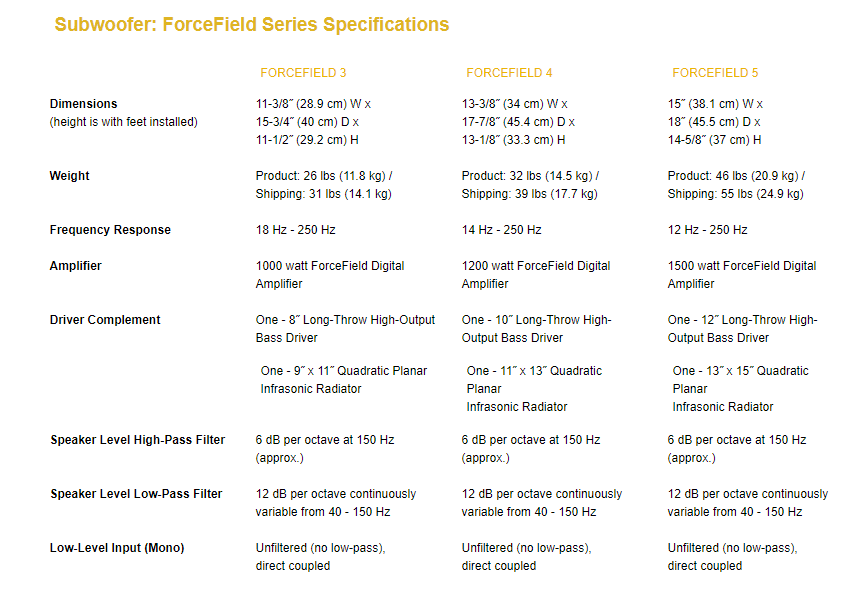
Task: Select the FORCEFIELD 4 column header
Action: coord(509,73)
